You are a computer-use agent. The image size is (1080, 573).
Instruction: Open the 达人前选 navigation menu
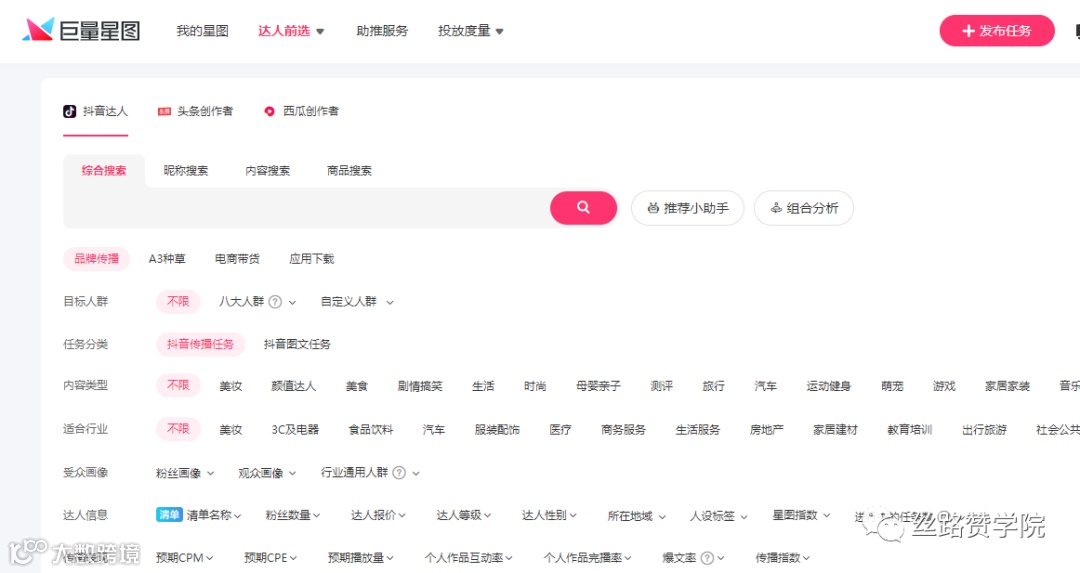(x=291, y=31)
